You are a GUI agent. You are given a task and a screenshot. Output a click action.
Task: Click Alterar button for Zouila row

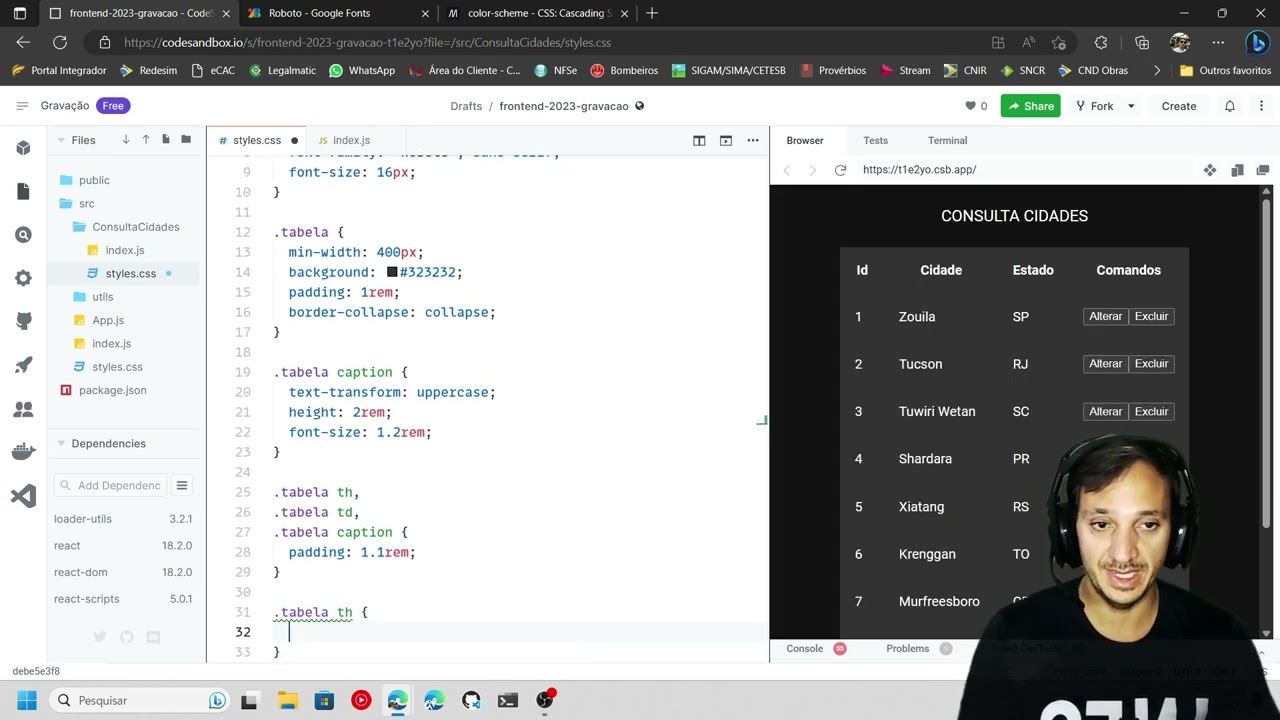1105,316
